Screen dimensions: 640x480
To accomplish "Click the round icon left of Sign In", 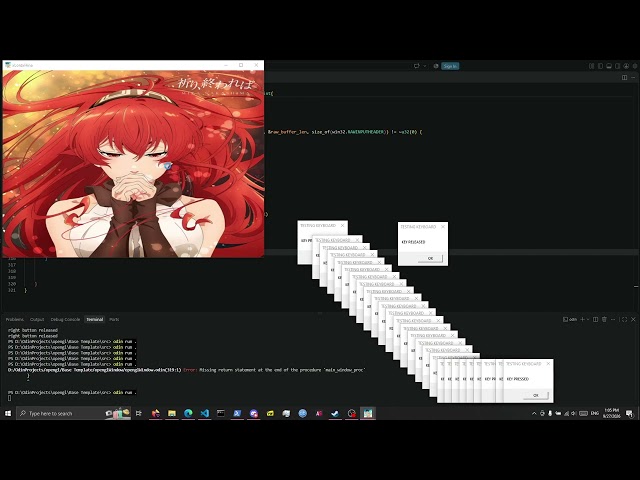I will pos(436,66).
